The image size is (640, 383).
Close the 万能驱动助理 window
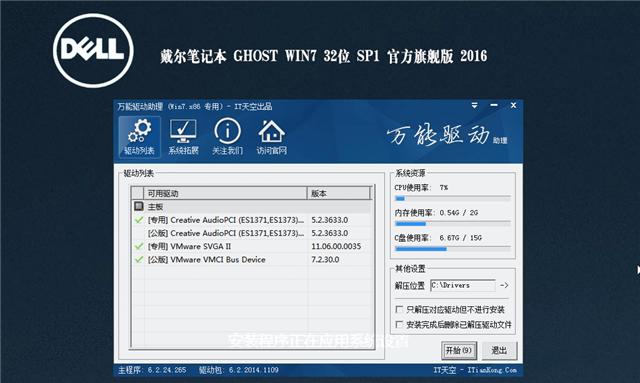coord(513,106)
